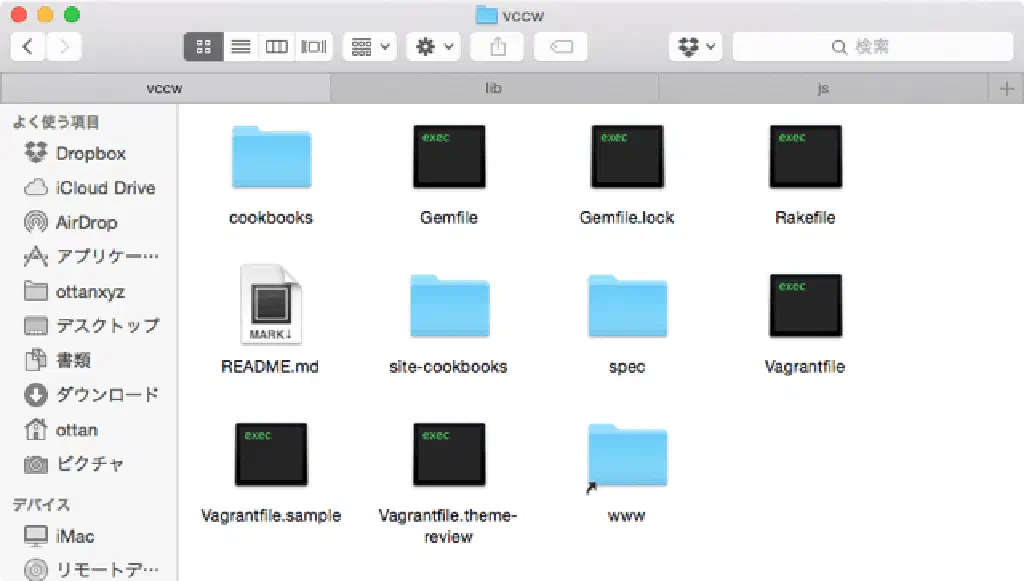
Task: Select the lib tab
Action: pos(493,89)
